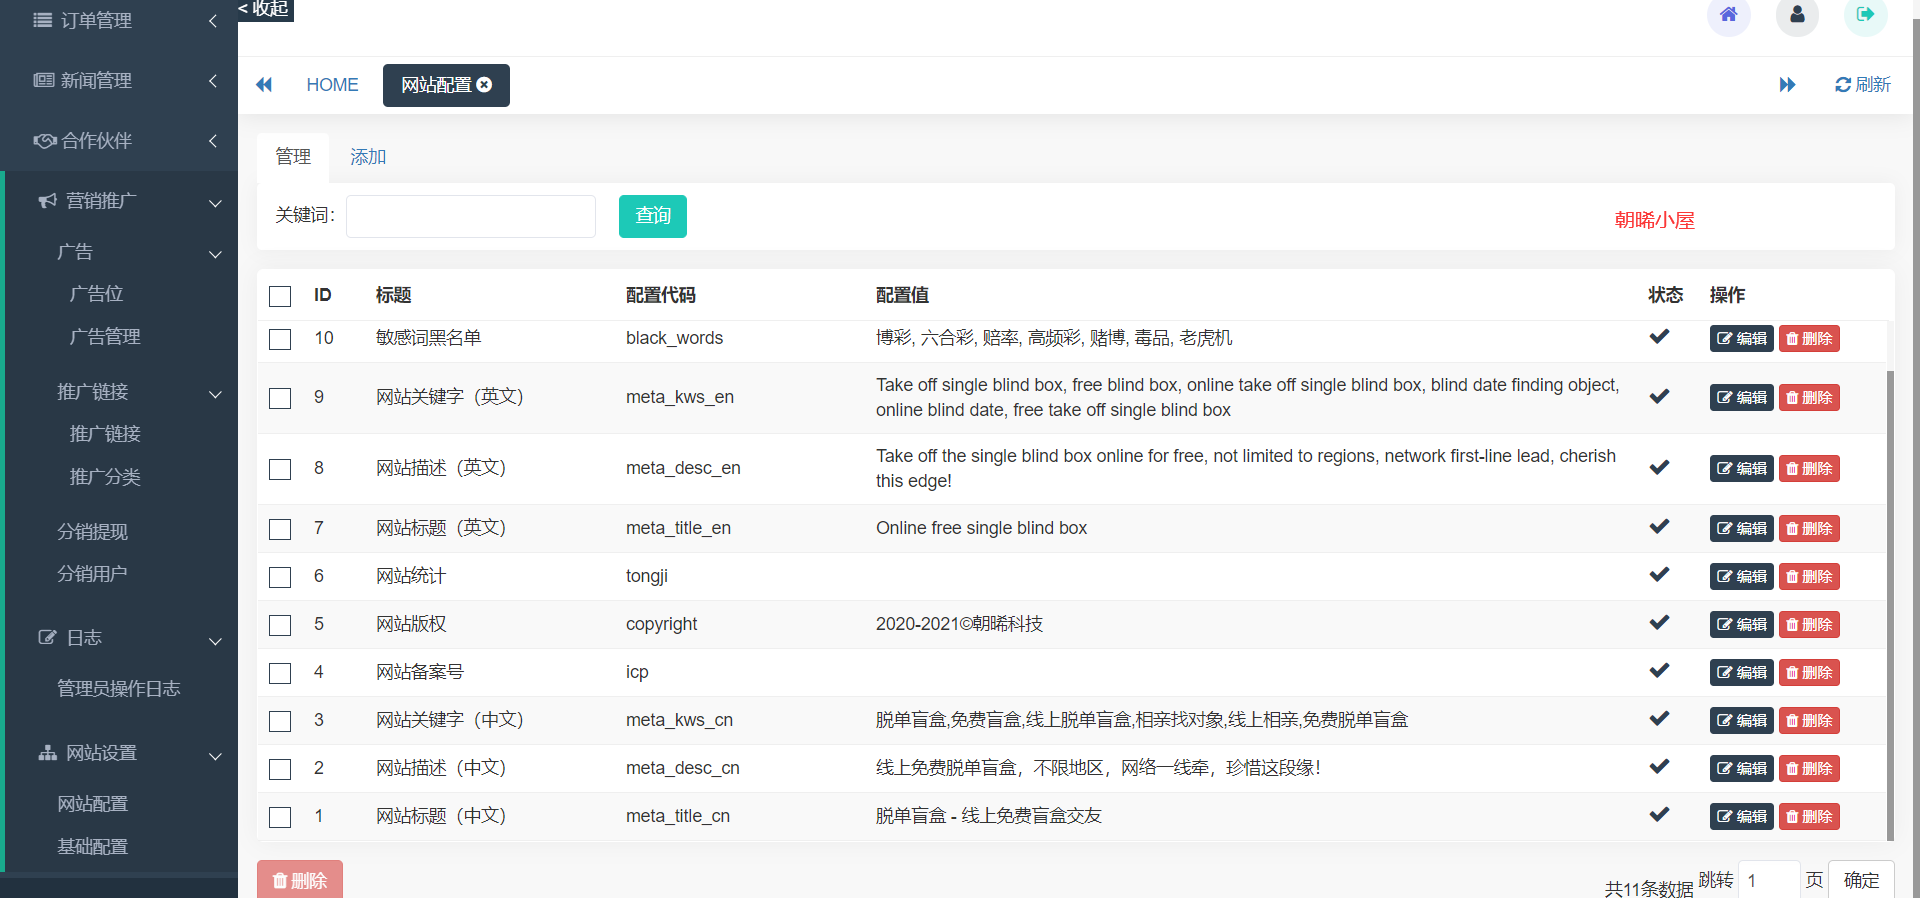The height and width of the screenshot is (898, 1920).
Task: Close the 网站配置 tab via its x icon
Action: pyautogui.click(x=485, y=85)
